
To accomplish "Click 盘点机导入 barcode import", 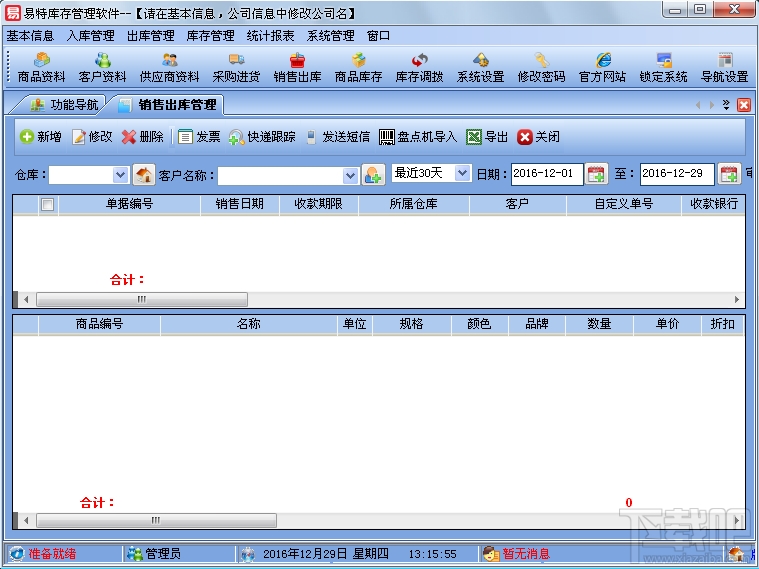I will click(x=418, y=137).
